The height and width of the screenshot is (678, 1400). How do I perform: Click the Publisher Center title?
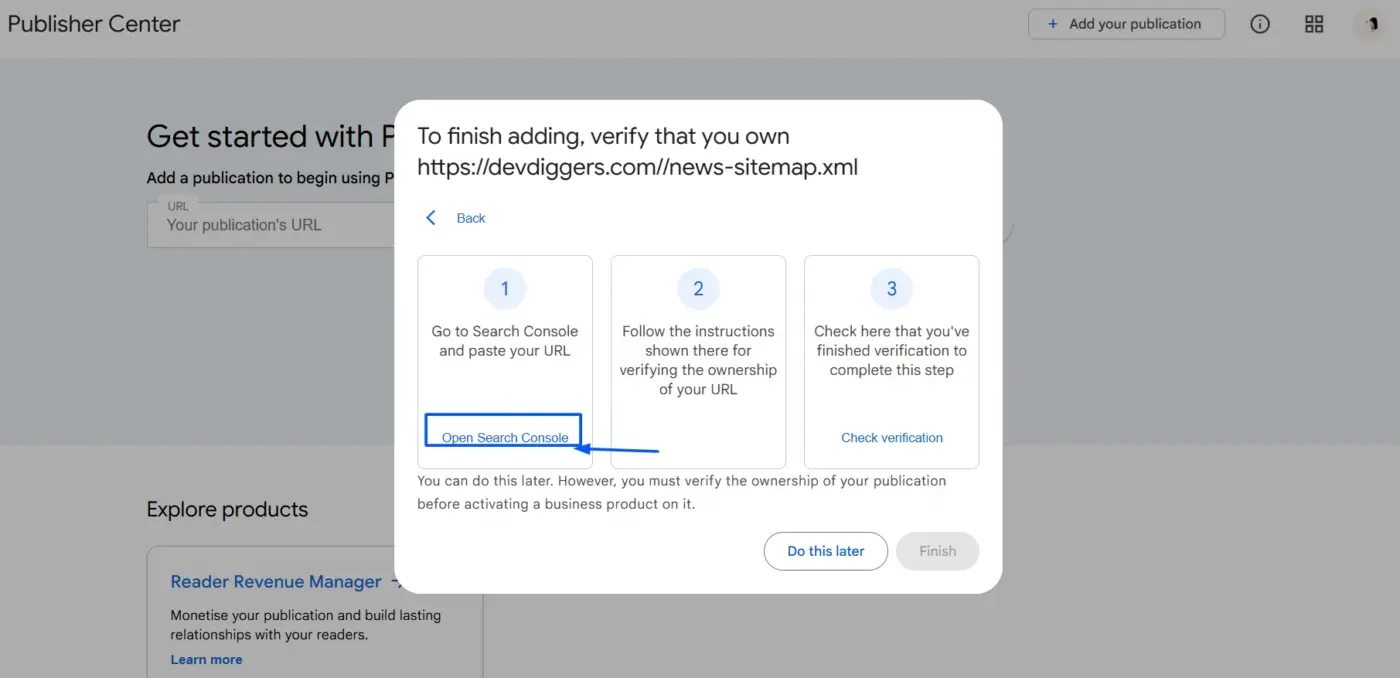94,24
